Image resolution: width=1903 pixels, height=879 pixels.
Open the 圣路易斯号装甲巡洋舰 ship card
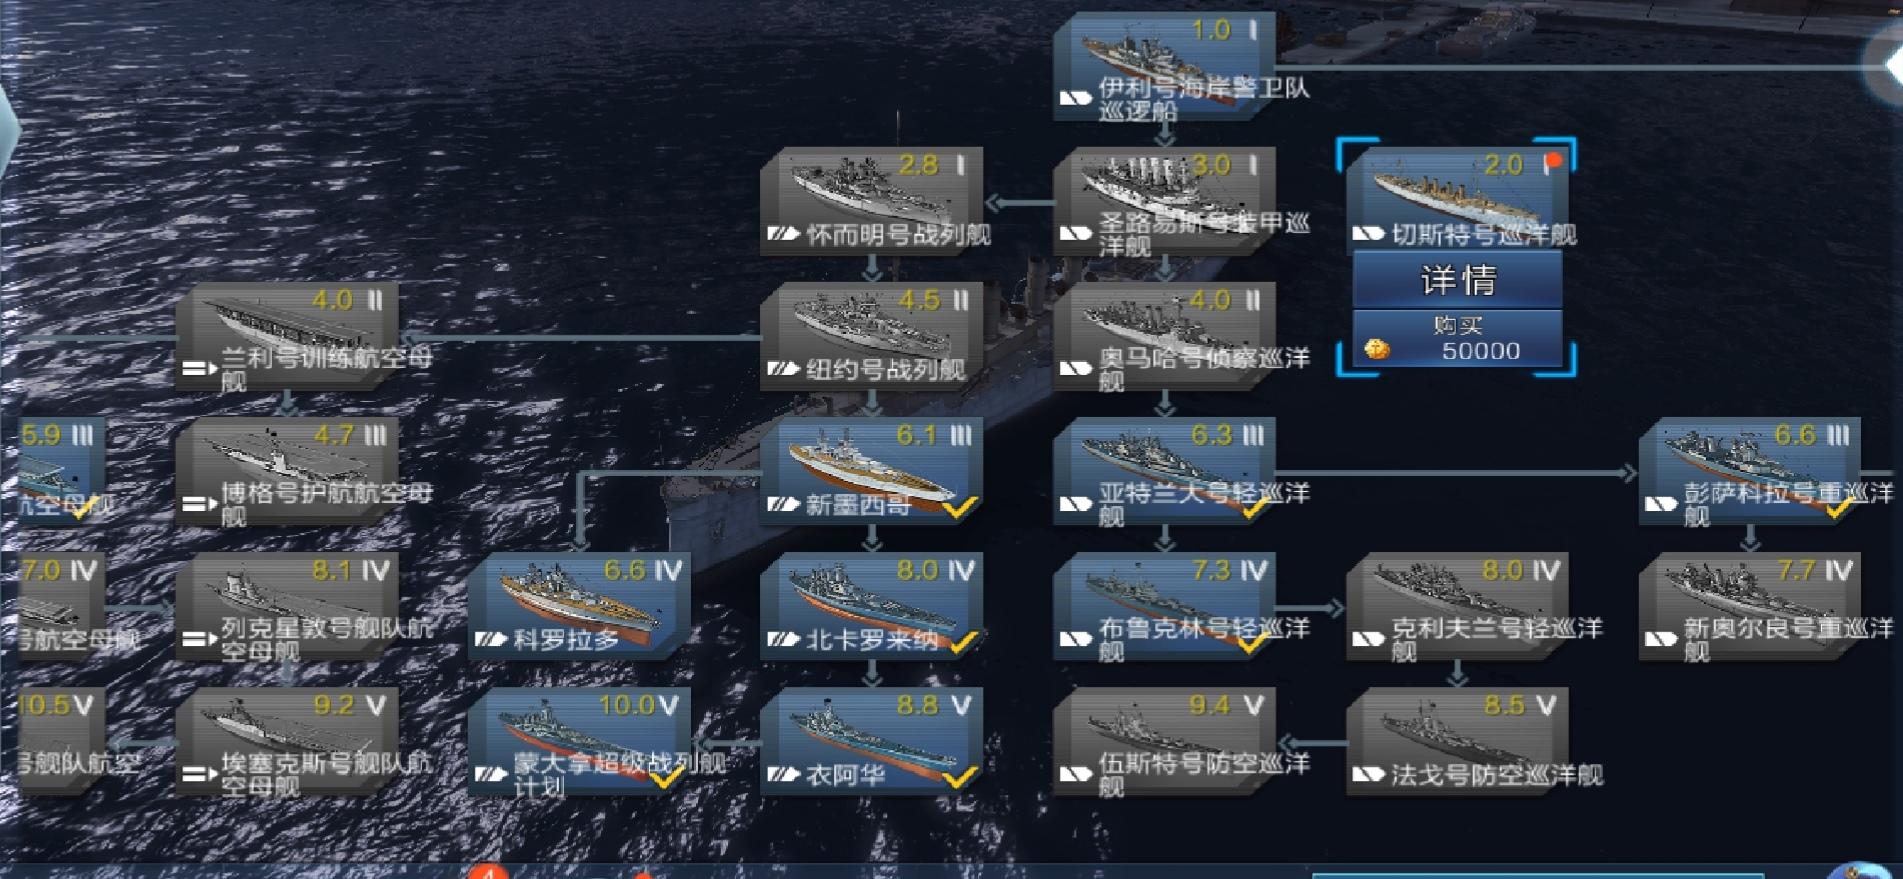(x=1164, y=201)
